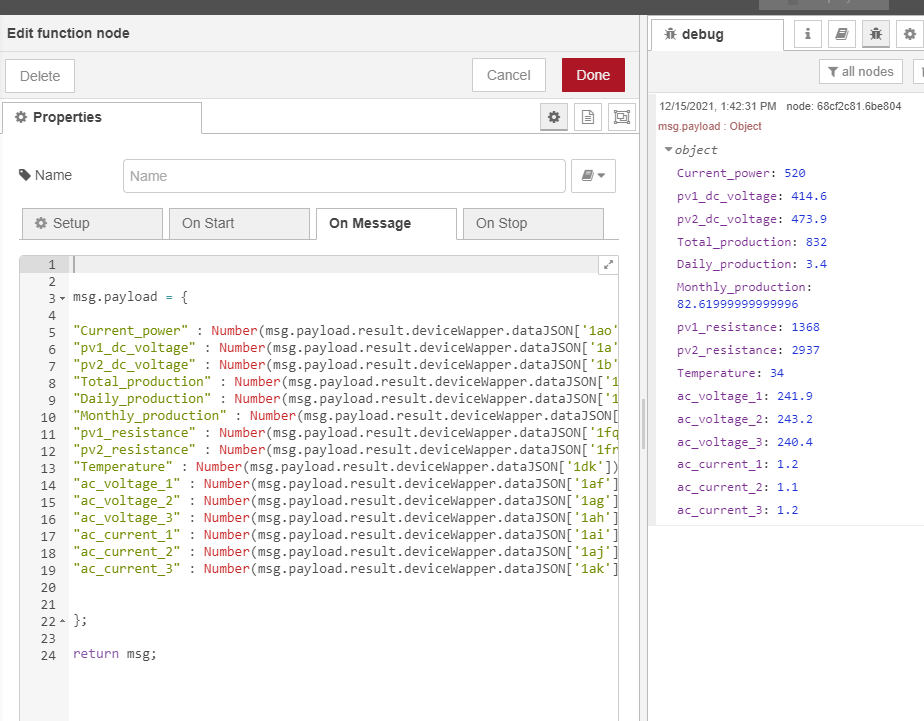Click ac_current_3 debug entry
The height and width of the screenshot is (721, 924).
pyautogui.click(x=737, y=510)
